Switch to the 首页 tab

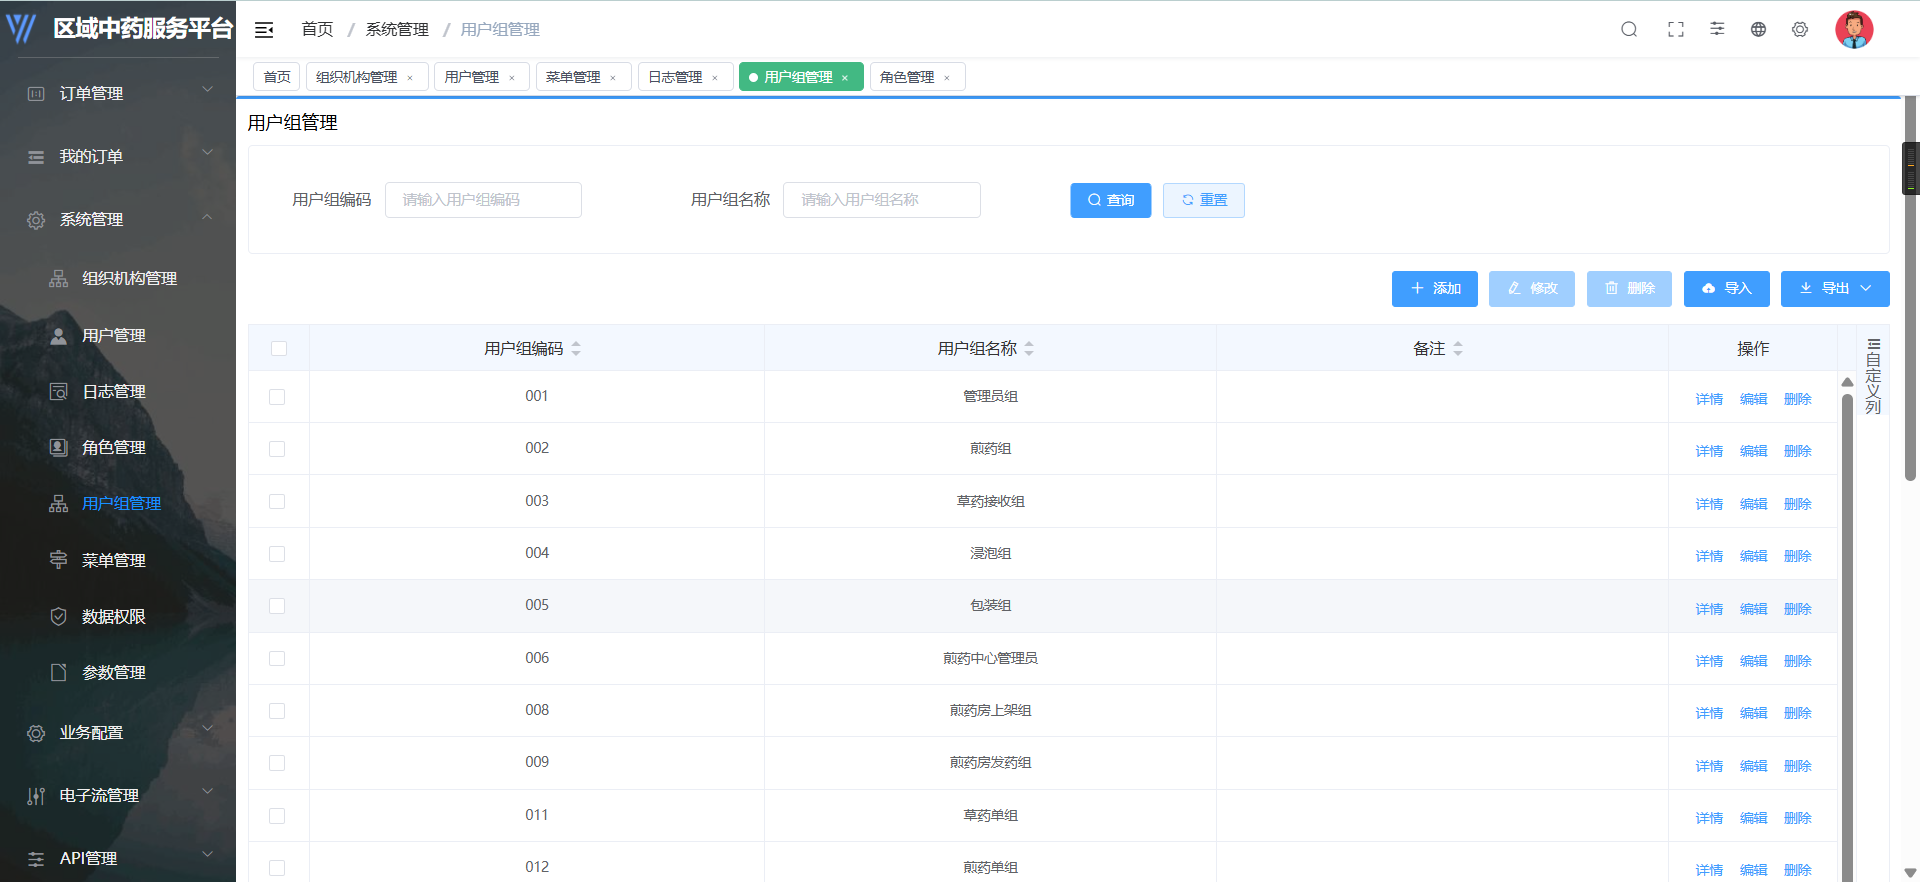[277, 77]
